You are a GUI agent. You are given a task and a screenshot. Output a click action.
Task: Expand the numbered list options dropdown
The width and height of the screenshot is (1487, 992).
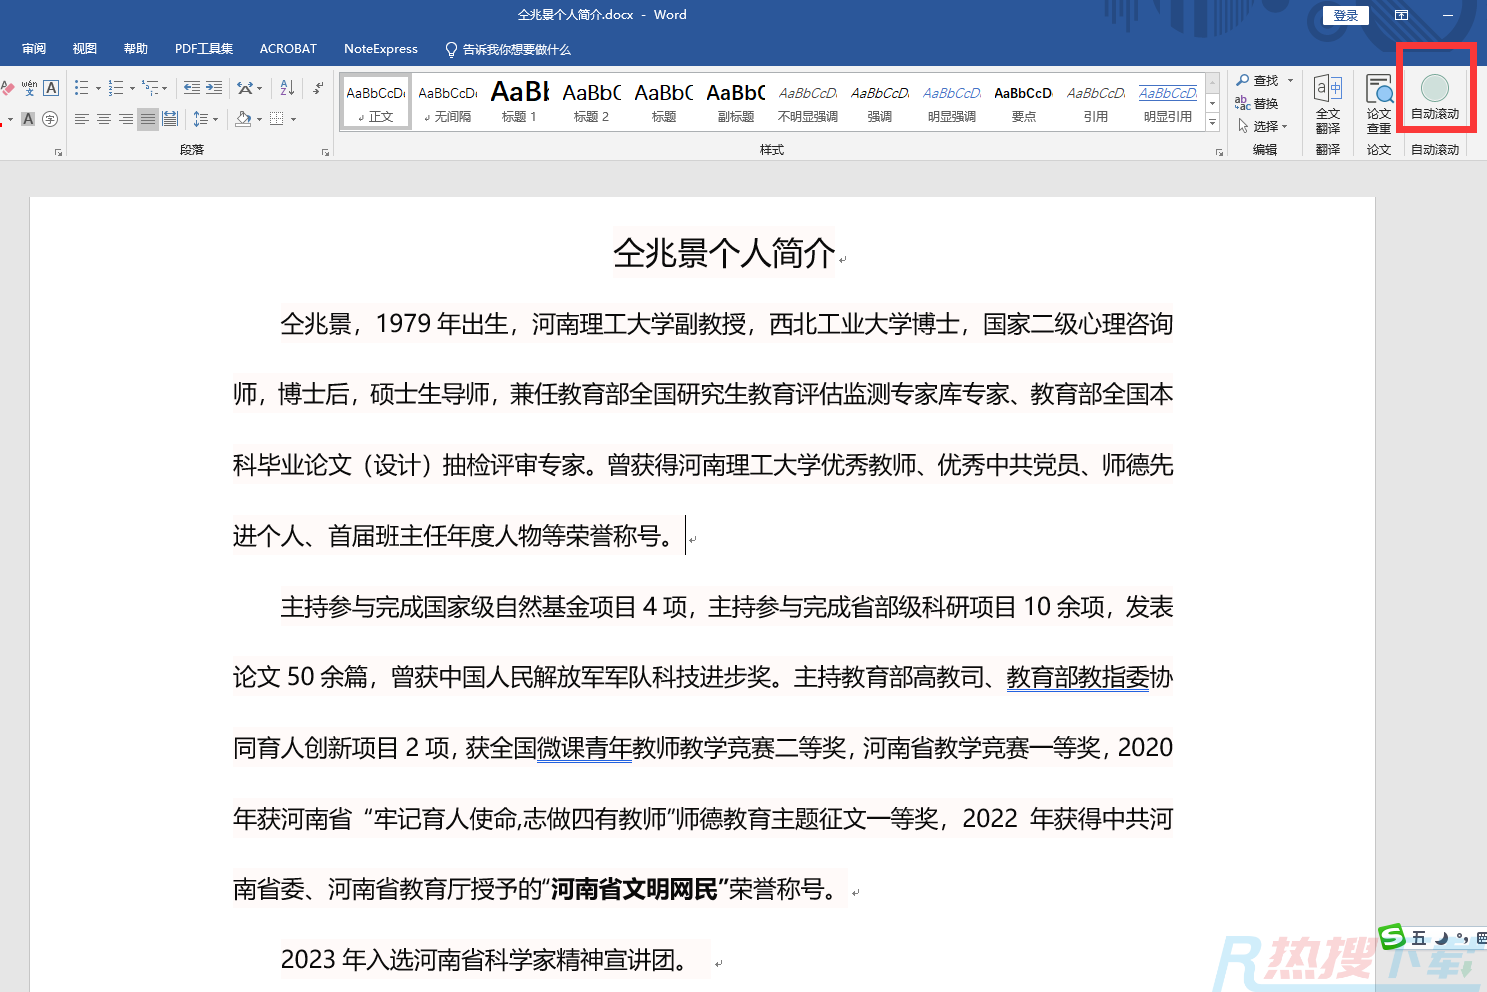pos(132,88)
